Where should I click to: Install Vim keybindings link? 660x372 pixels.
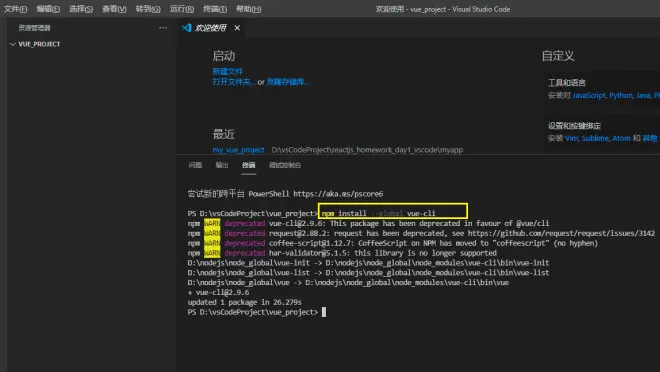(x=571, y=138)
